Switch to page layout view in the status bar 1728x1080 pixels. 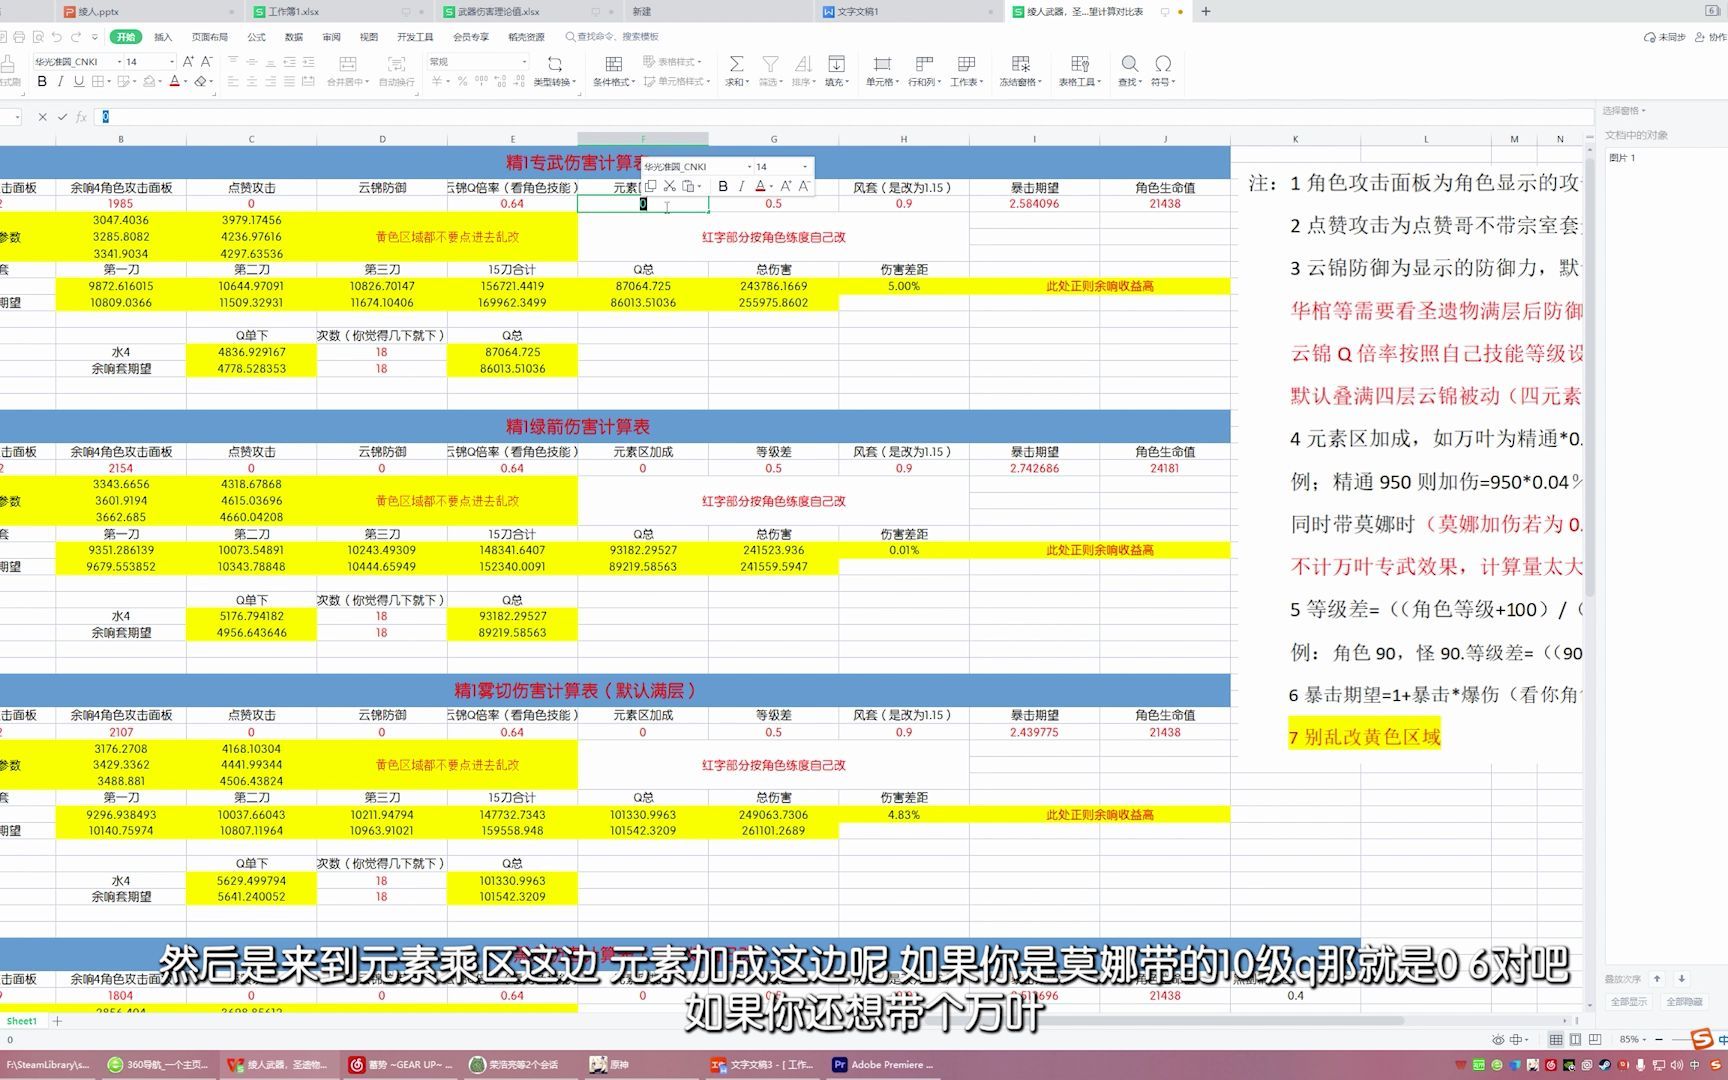pos(1575,1040)
